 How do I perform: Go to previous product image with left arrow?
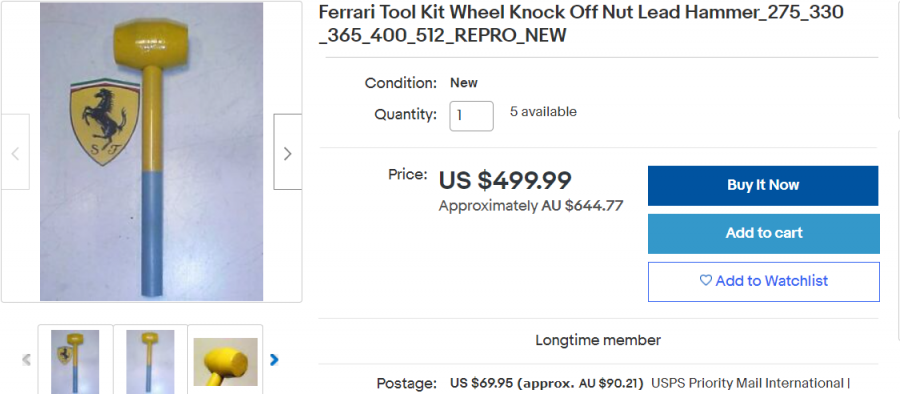point(15,152)
